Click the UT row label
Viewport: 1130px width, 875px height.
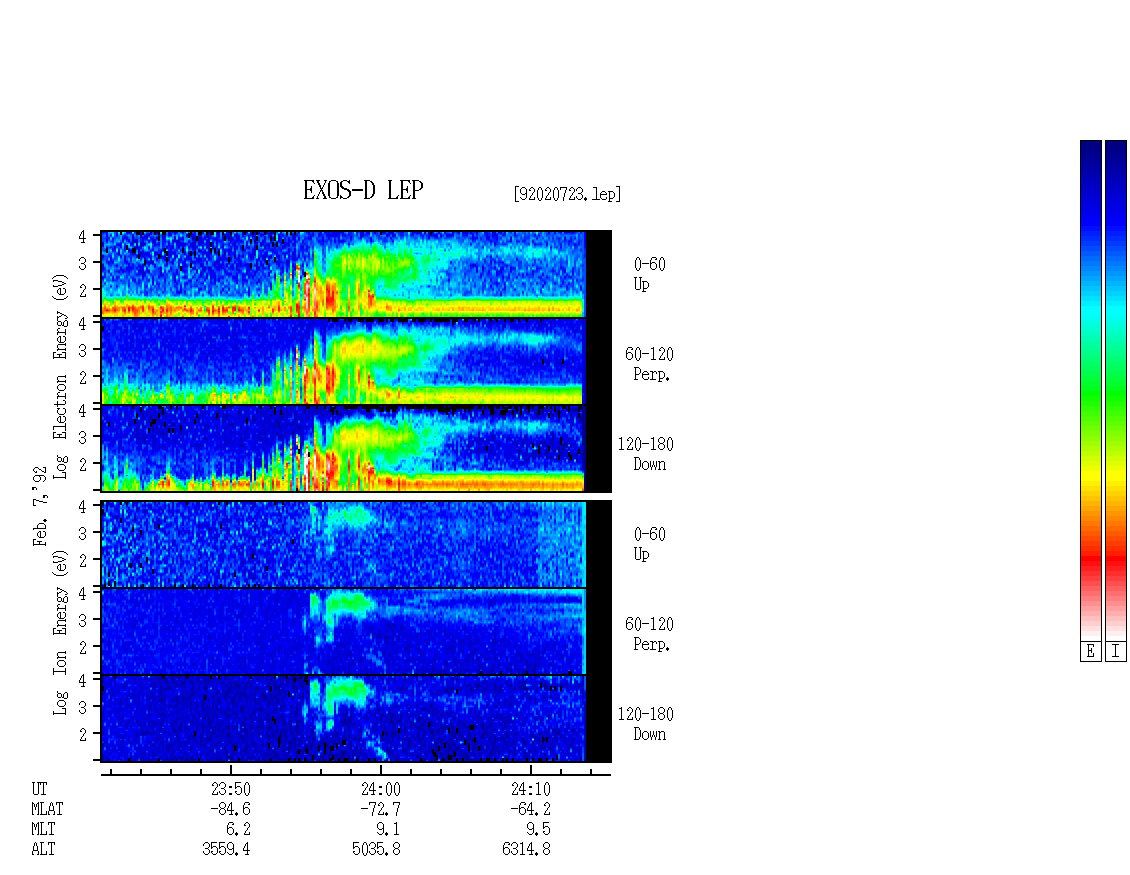39,789
